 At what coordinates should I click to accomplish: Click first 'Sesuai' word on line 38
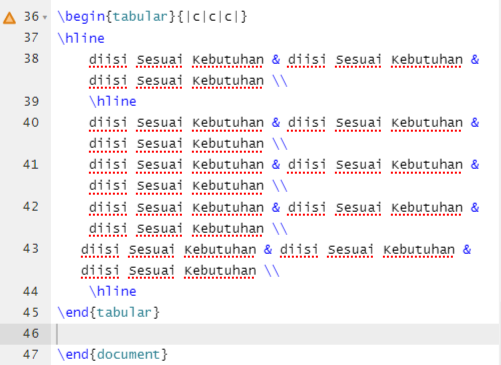click(x=159, y=60)
